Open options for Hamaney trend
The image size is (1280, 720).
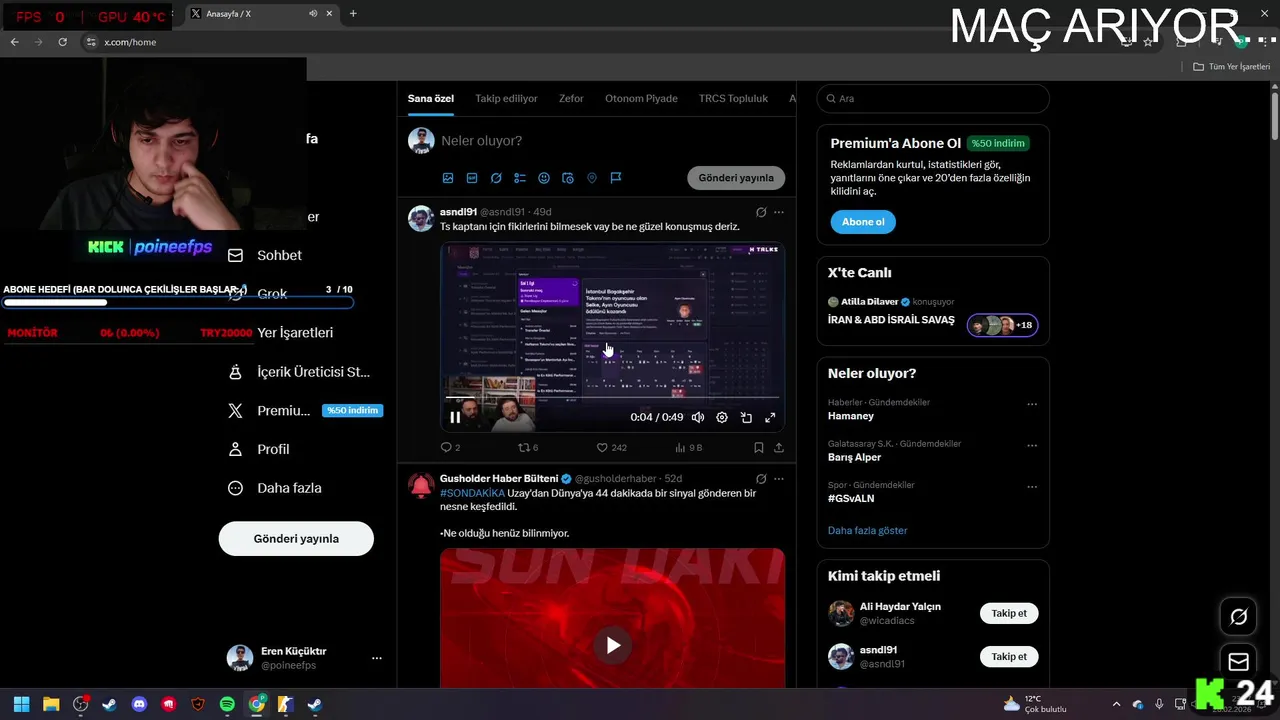[x=1032, y=404]
